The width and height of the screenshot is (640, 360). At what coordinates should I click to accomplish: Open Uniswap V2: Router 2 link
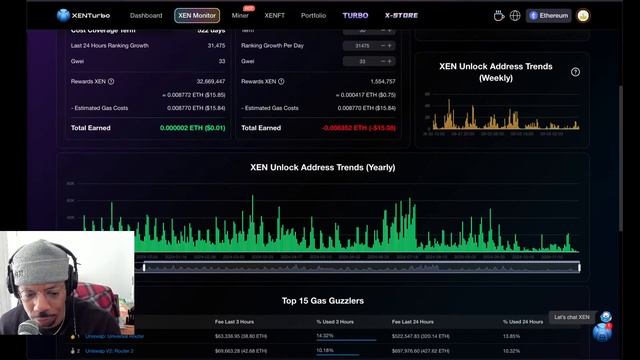[x=109, y=351]
